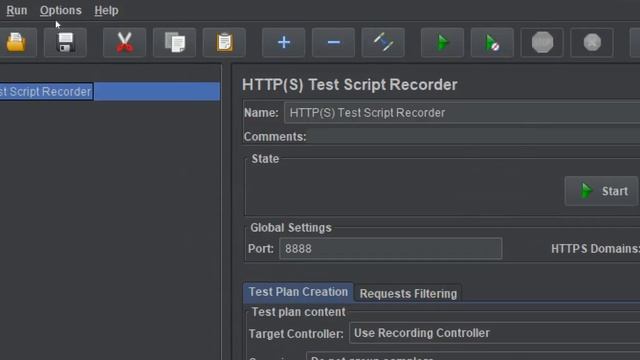Click the Global Settings group title
Image resolution: width=640 pixels, height=360 pixels.
[x=291, y=228]
